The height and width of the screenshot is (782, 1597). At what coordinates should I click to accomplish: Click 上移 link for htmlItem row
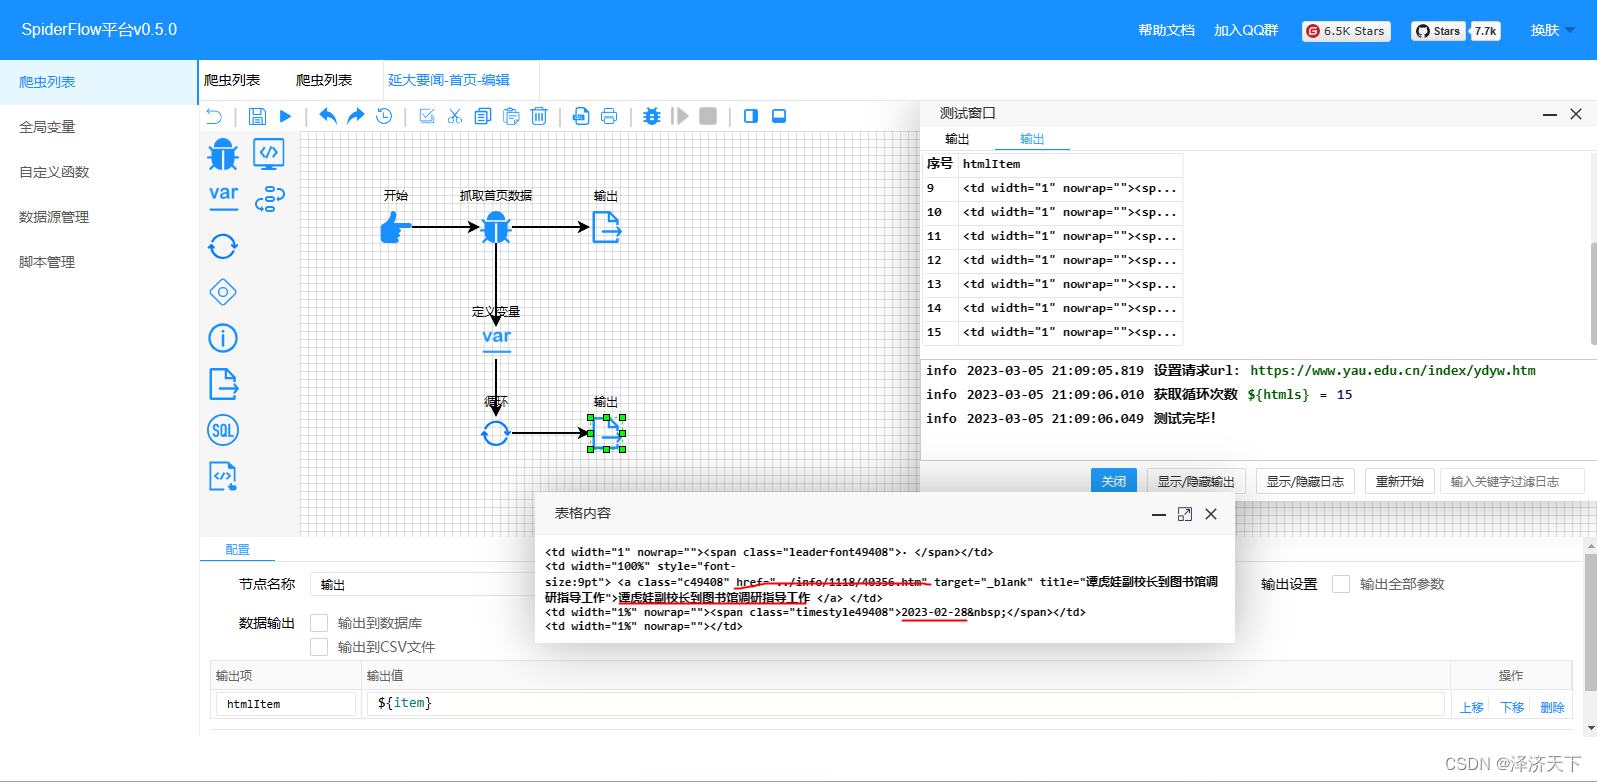1471,707
